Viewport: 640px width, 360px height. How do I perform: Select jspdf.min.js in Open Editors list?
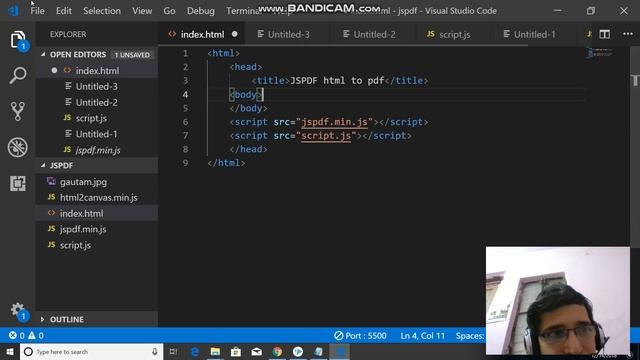tap(97, 150)
